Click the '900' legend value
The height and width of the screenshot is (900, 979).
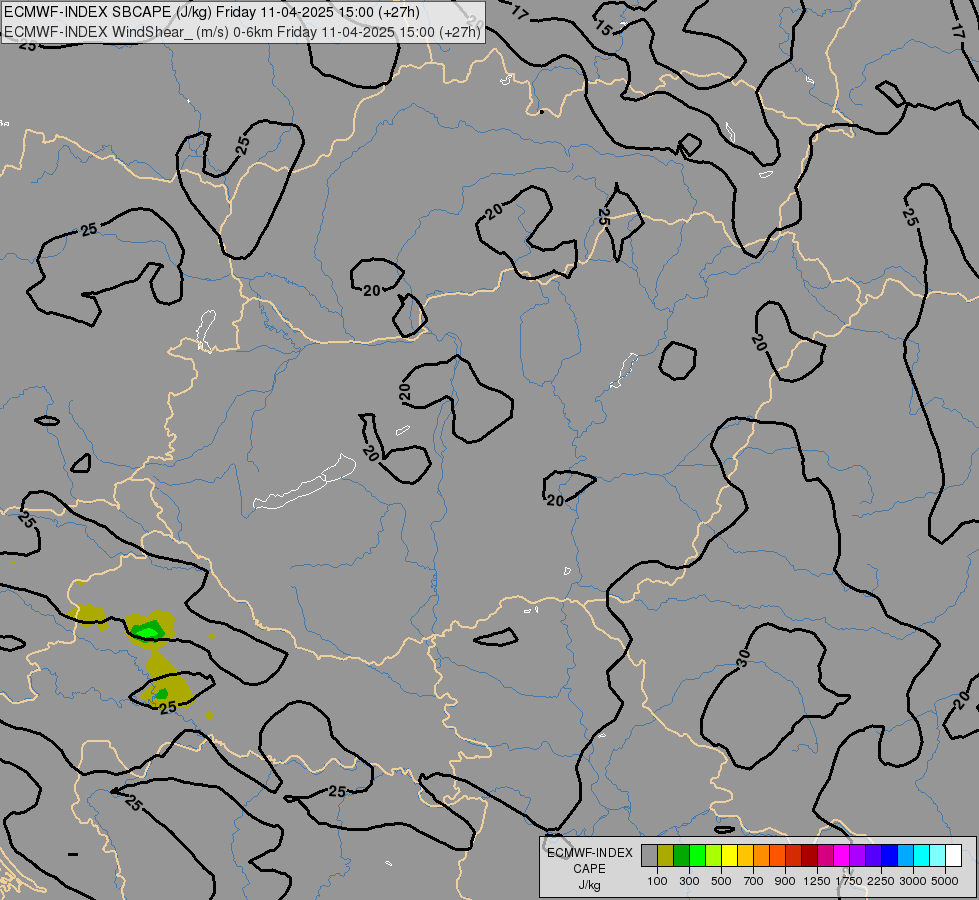pyautogui.click(x=785, y=881)
